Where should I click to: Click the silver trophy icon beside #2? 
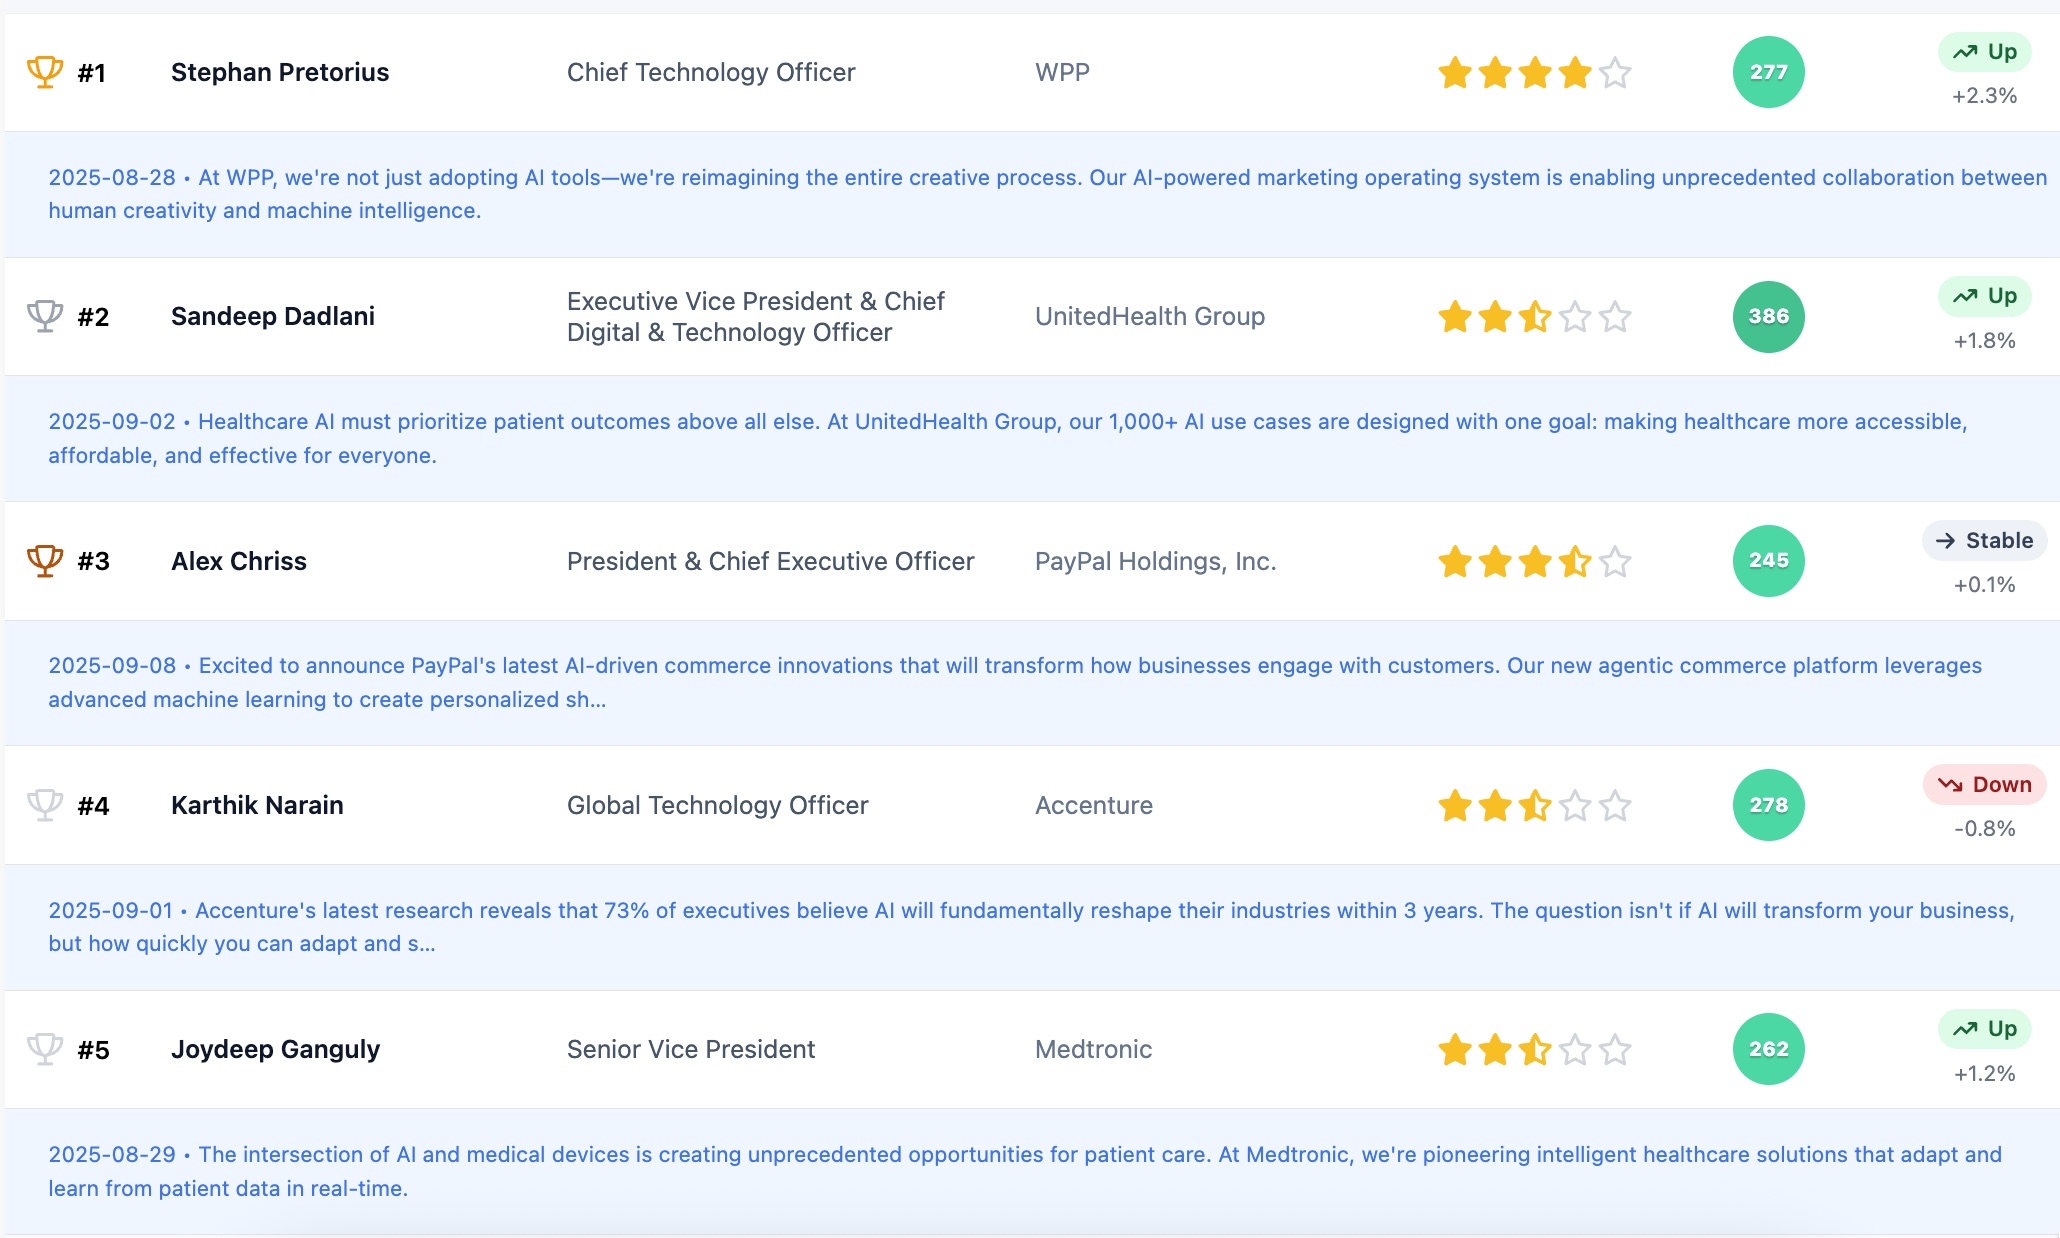pos(45,316)
